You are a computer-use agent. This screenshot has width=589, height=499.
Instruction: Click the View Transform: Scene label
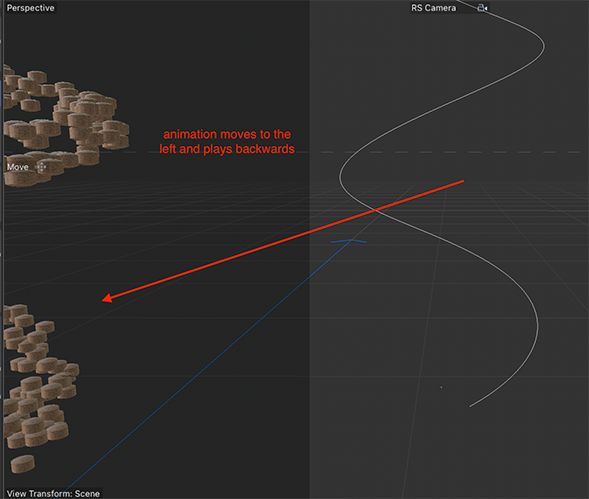(53, 493)
